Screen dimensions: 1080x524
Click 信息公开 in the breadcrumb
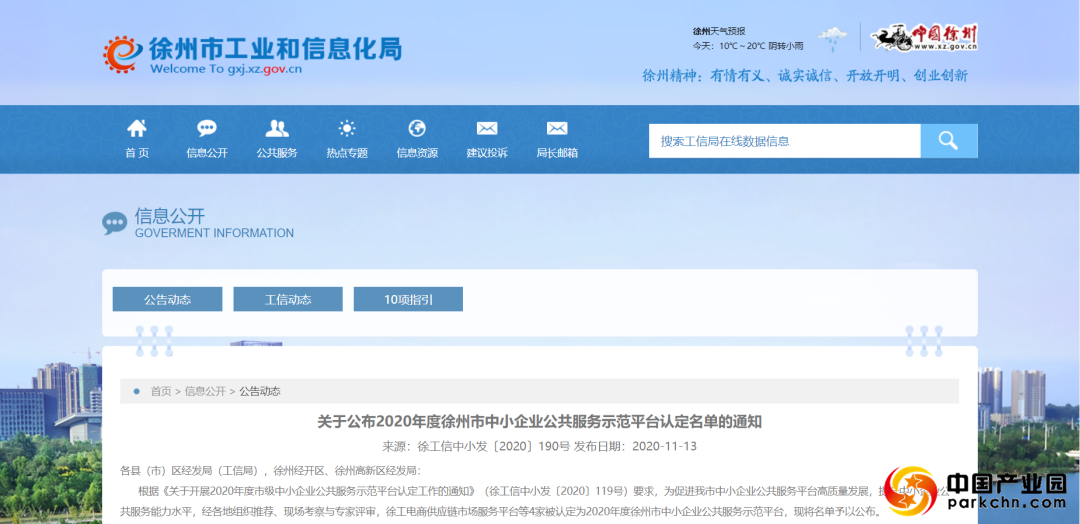(205, 391)
